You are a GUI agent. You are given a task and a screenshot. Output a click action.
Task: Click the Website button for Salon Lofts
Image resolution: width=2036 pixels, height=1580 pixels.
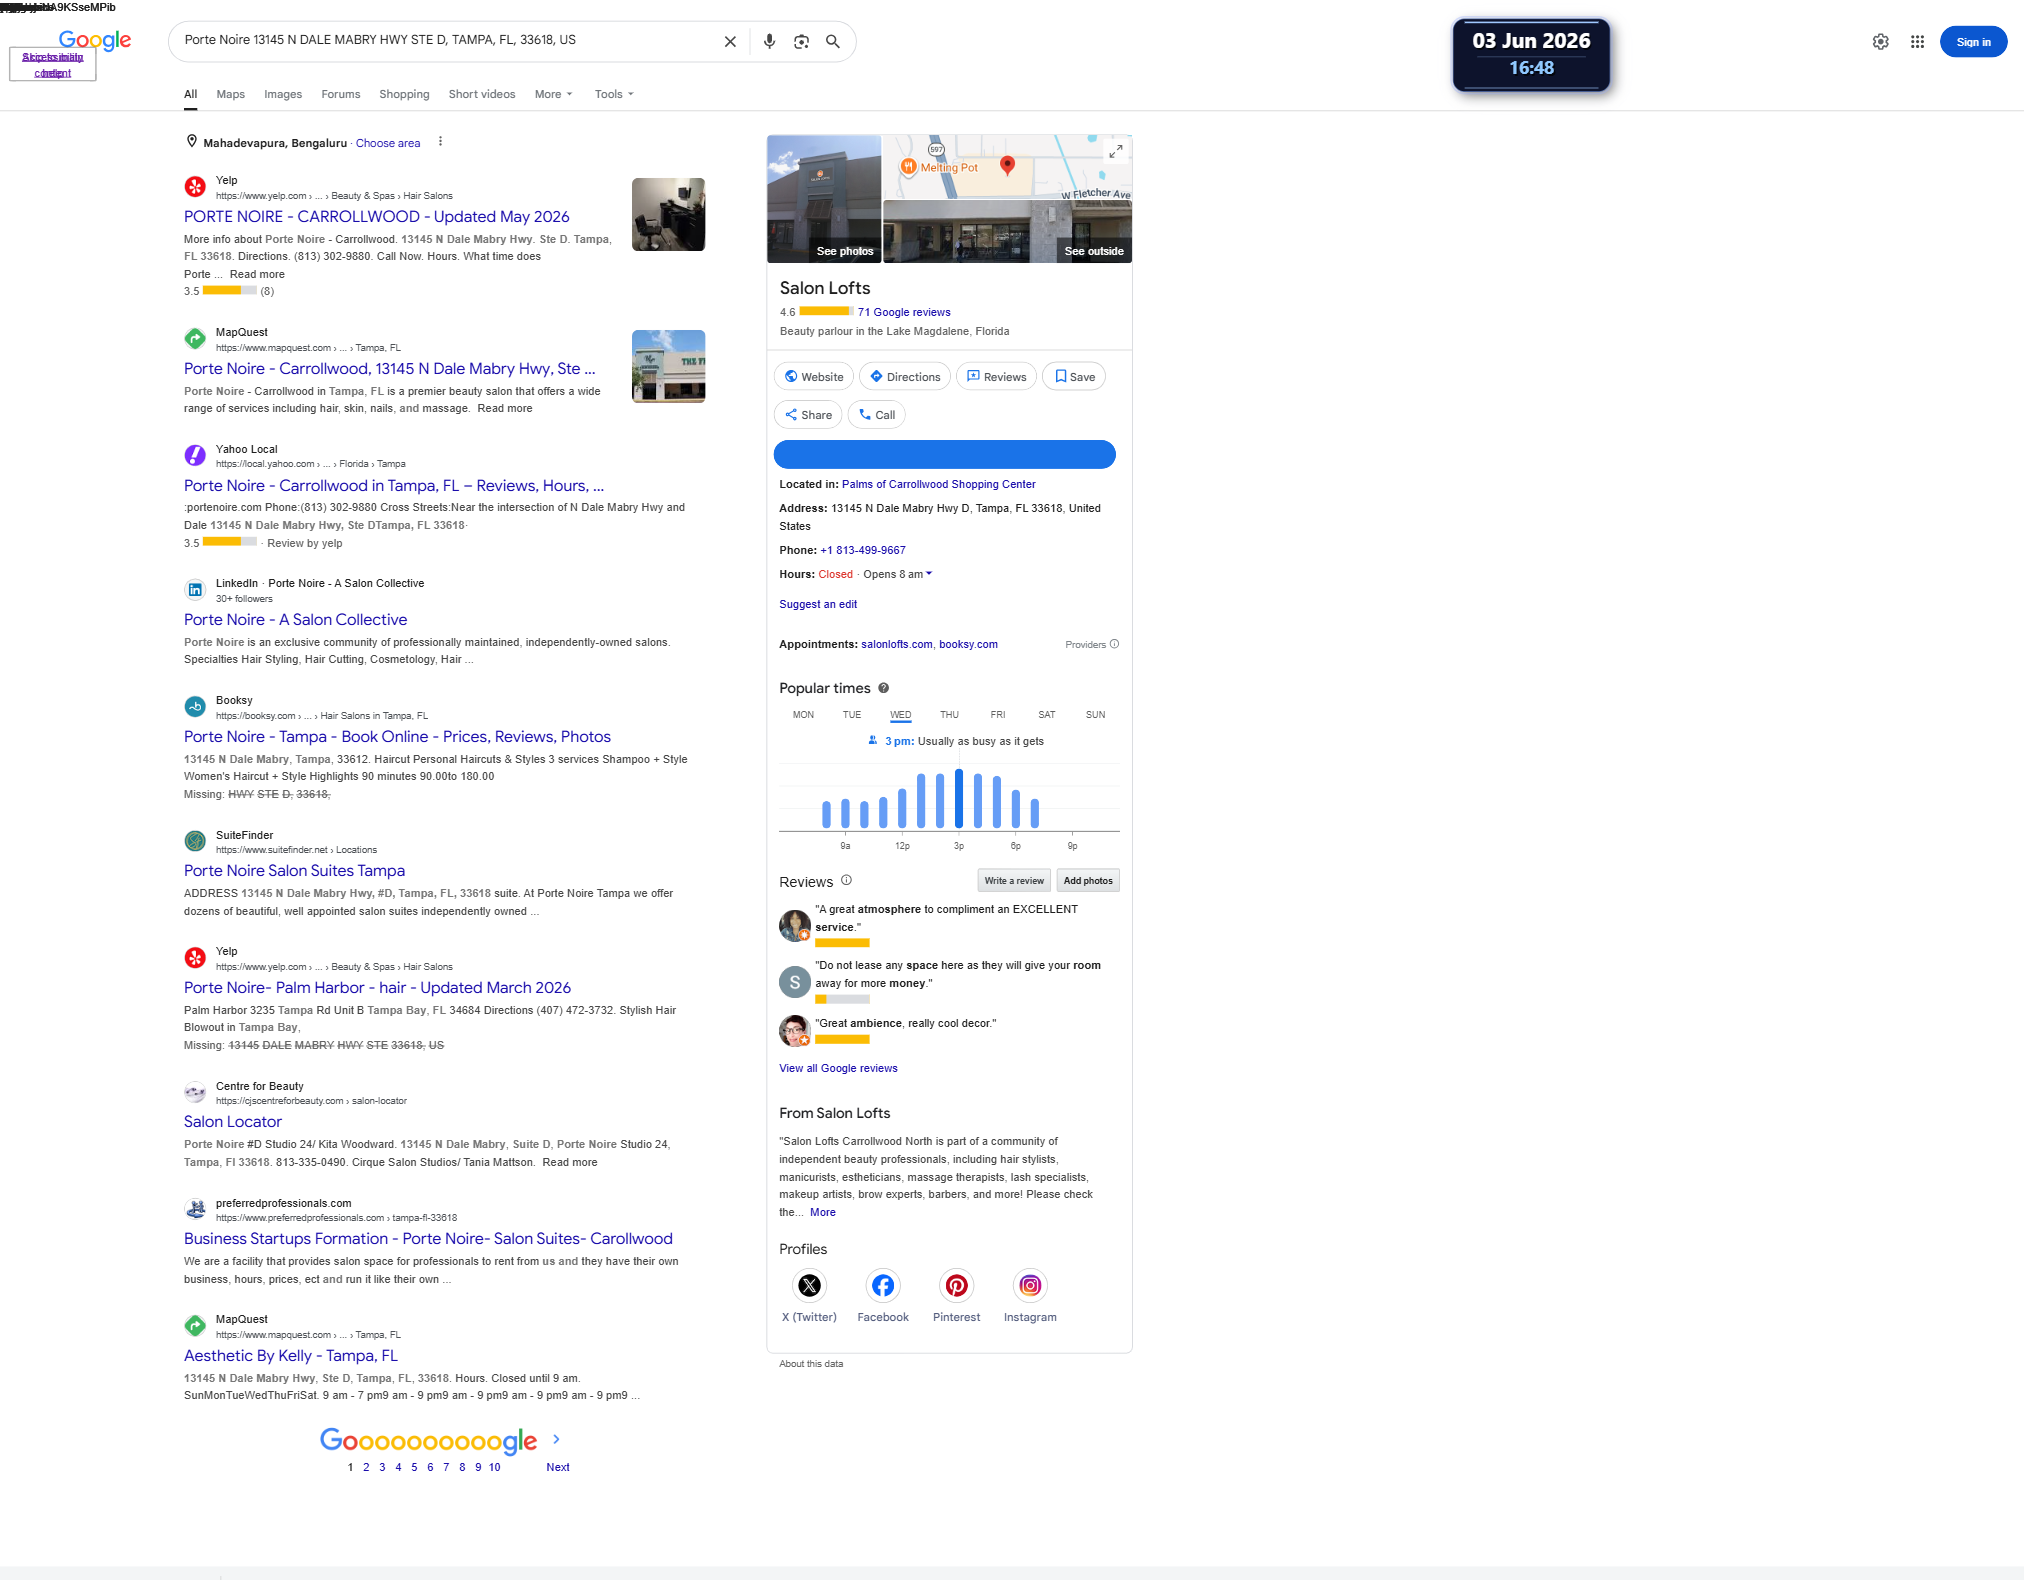click(814, 376)
